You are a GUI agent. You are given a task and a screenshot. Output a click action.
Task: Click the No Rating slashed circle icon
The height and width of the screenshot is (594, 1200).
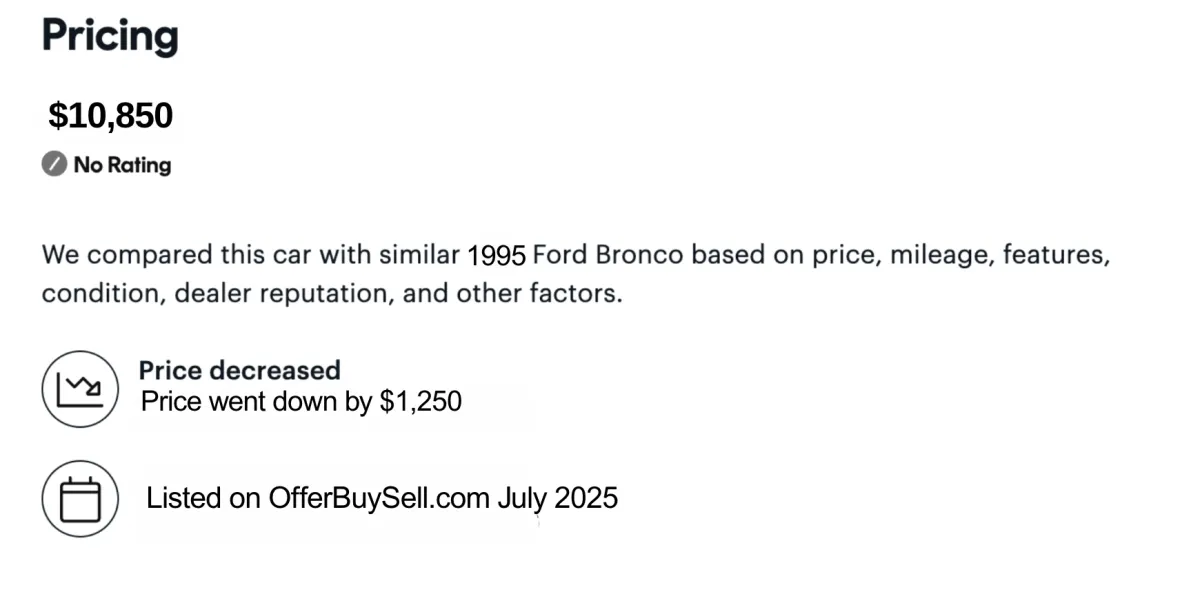point(54,164)
